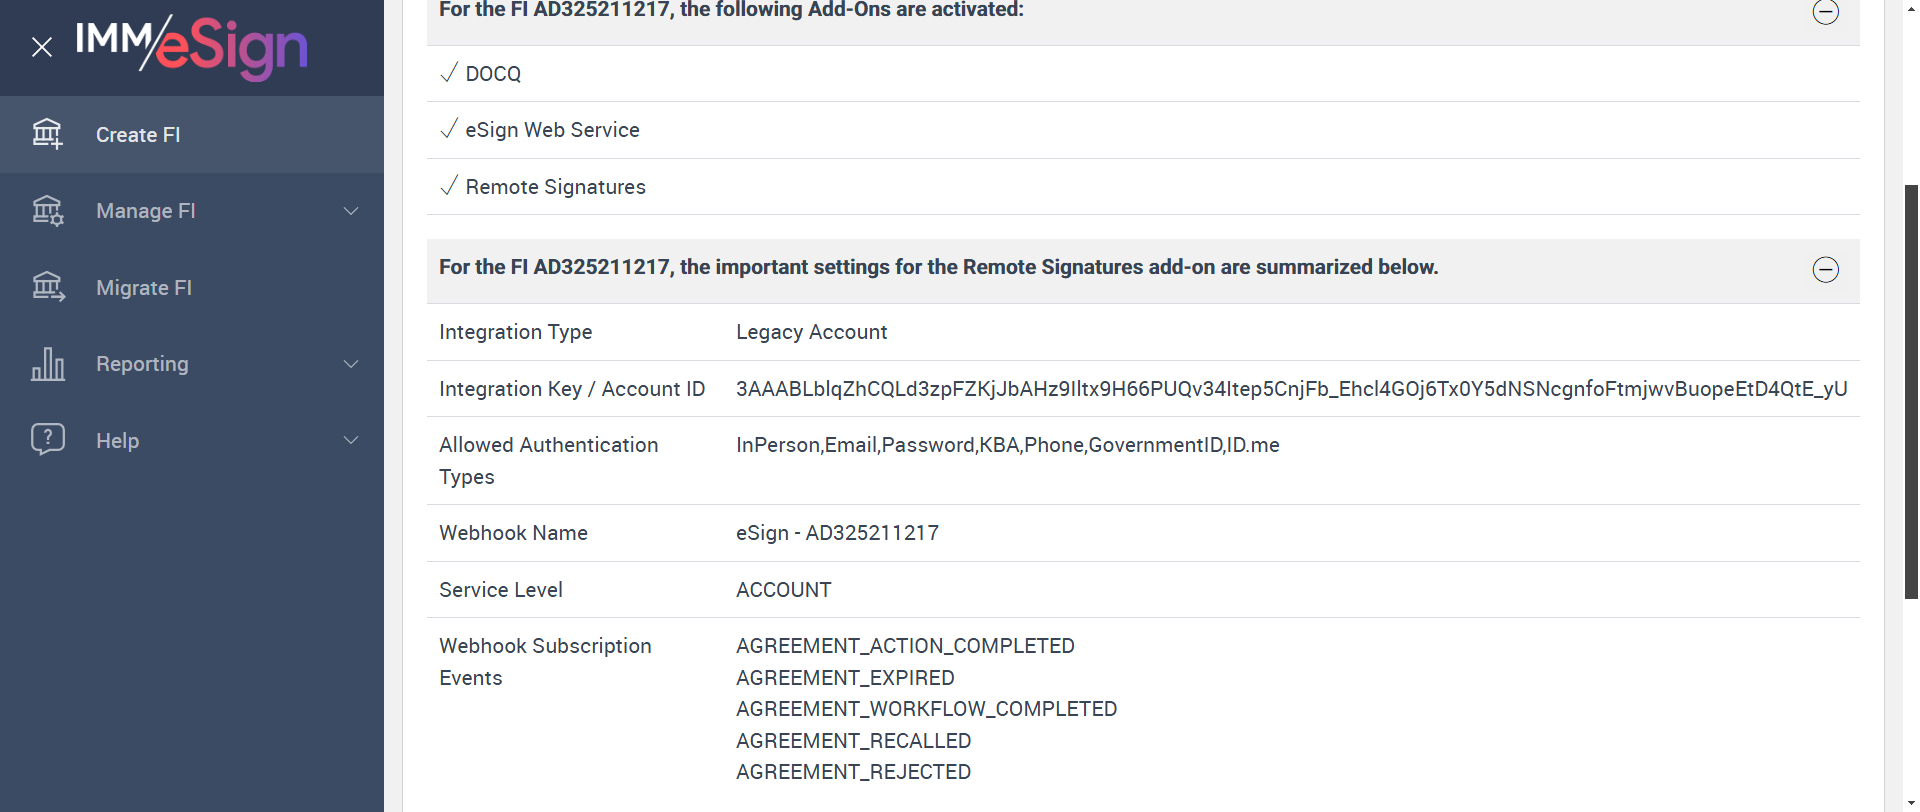1920x812 pixels.
Task: Collapse the activated Add-Ons section
Action: 1825,12
